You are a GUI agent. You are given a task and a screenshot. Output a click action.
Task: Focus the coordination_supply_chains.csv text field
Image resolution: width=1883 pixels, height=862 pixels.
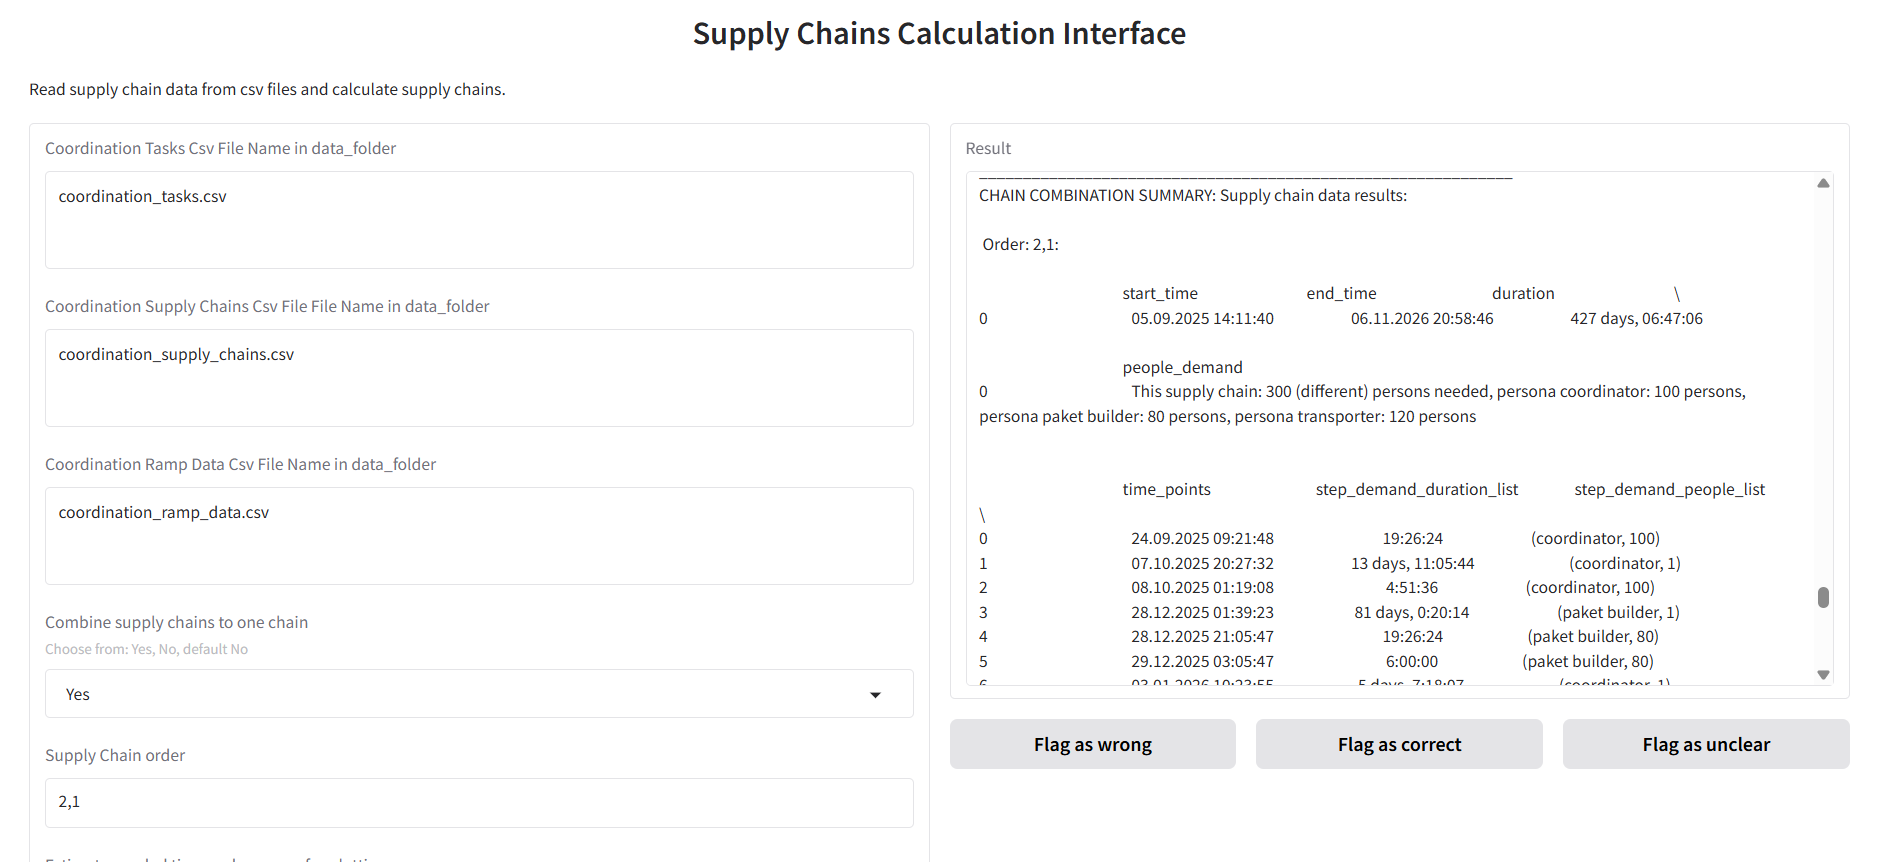tap(479, 378)
